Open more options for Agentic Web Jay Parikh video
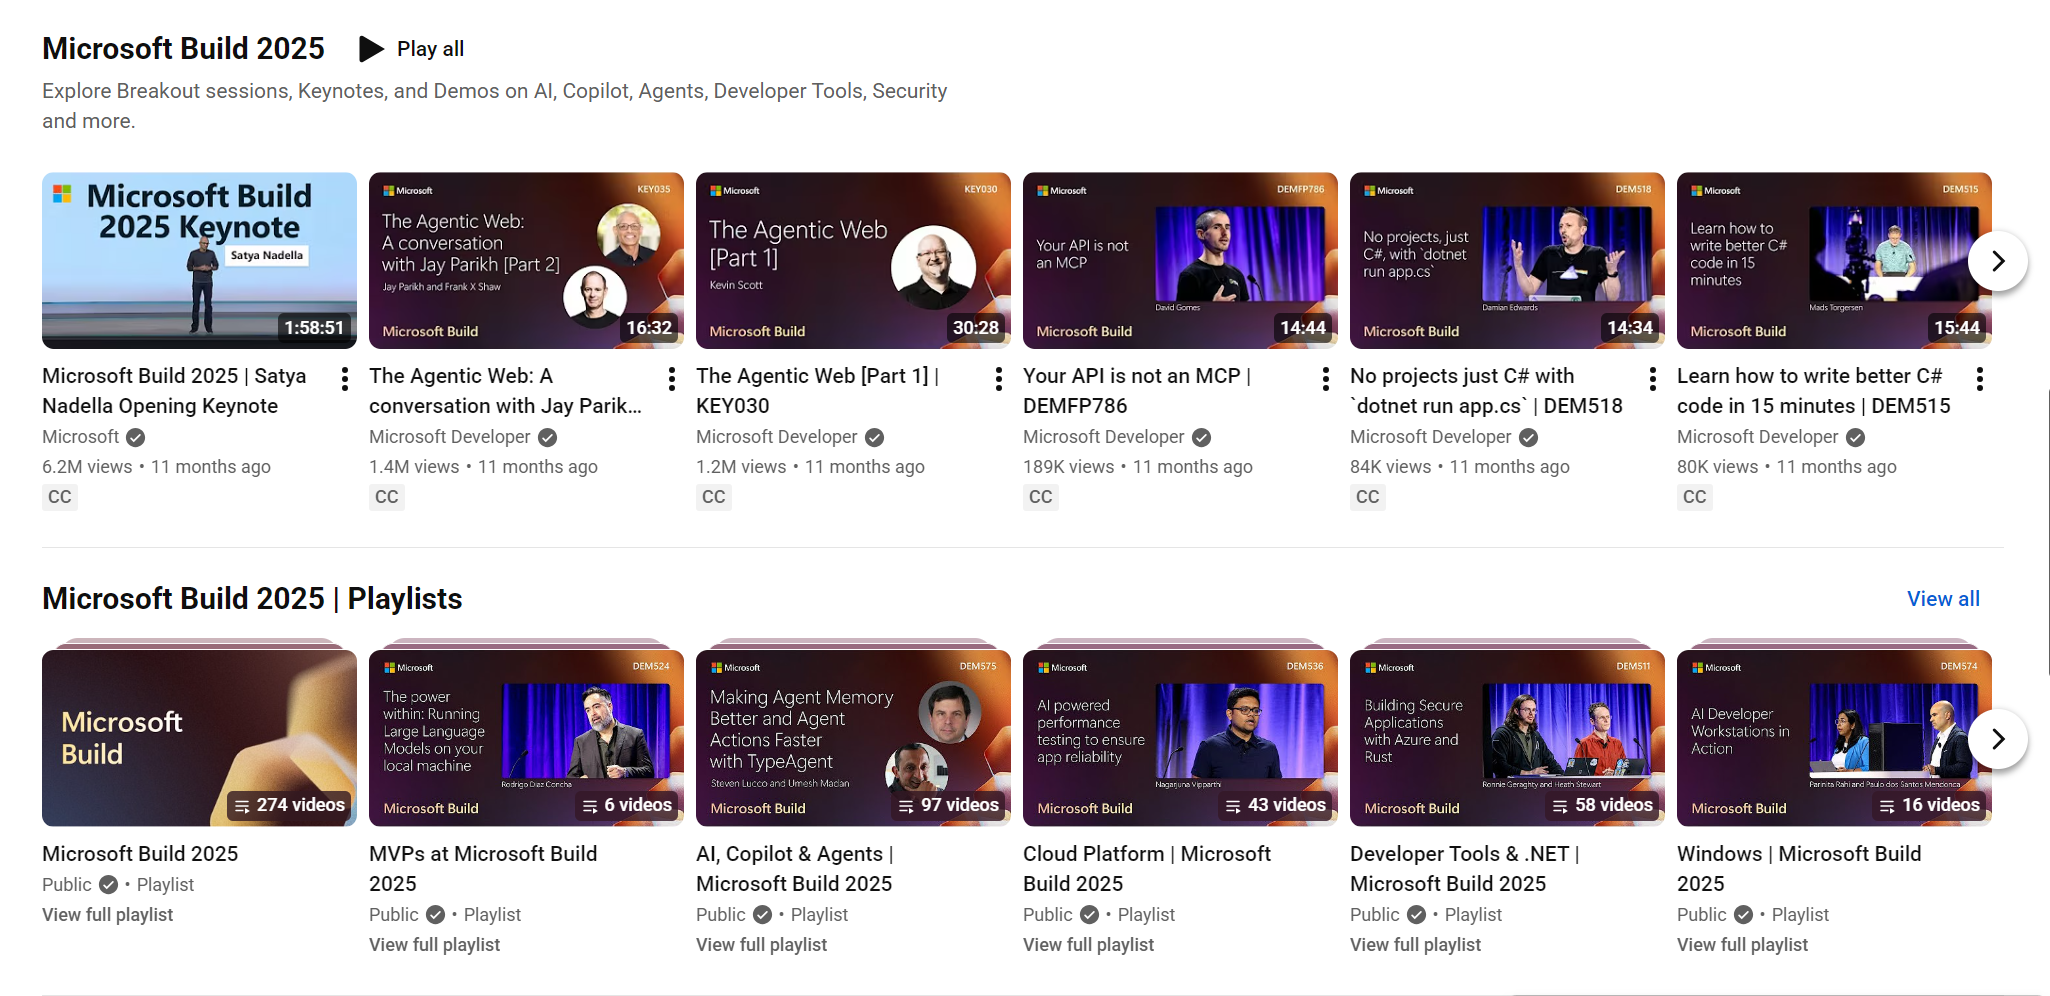2050x996 pixels. [672, 379]
